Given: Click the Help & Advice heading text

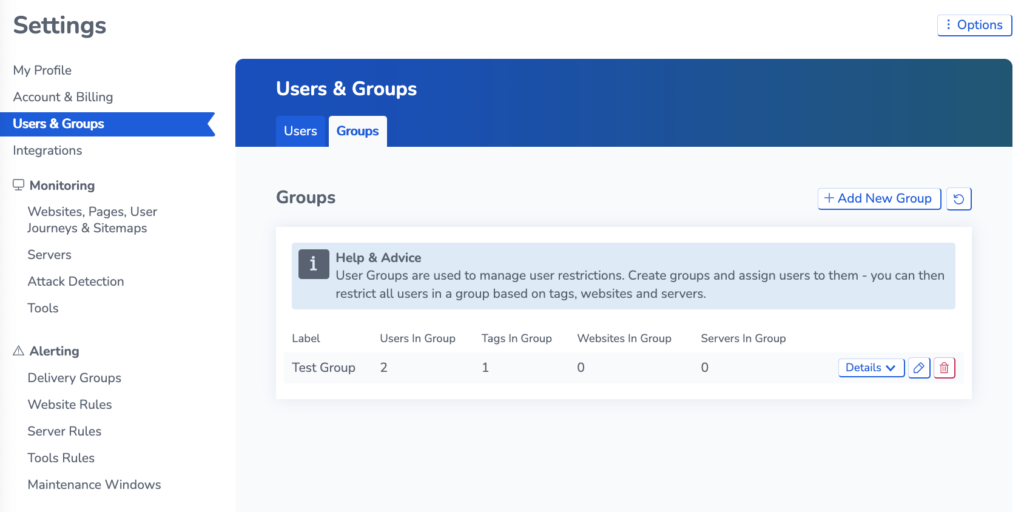Looking at the screenshot, I should point(379,258).
